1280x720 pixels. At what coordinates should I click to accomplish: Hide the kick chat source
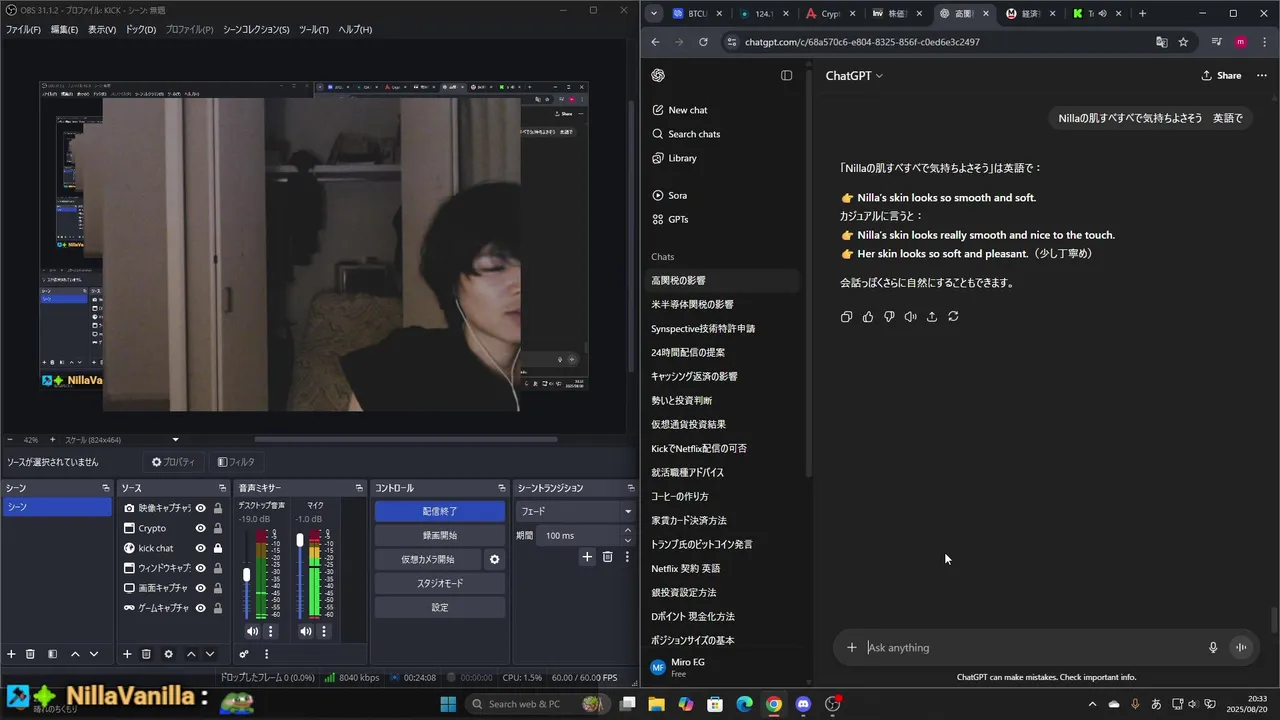click(x=200, y=548)
